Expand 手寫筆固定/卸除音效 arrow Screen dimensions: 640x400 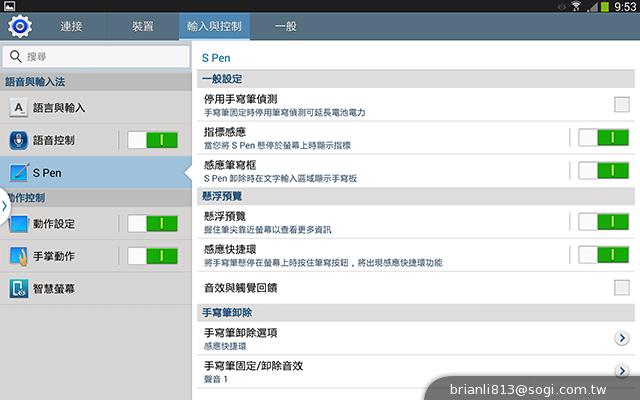pyautogui.click(x=621, y=372)
